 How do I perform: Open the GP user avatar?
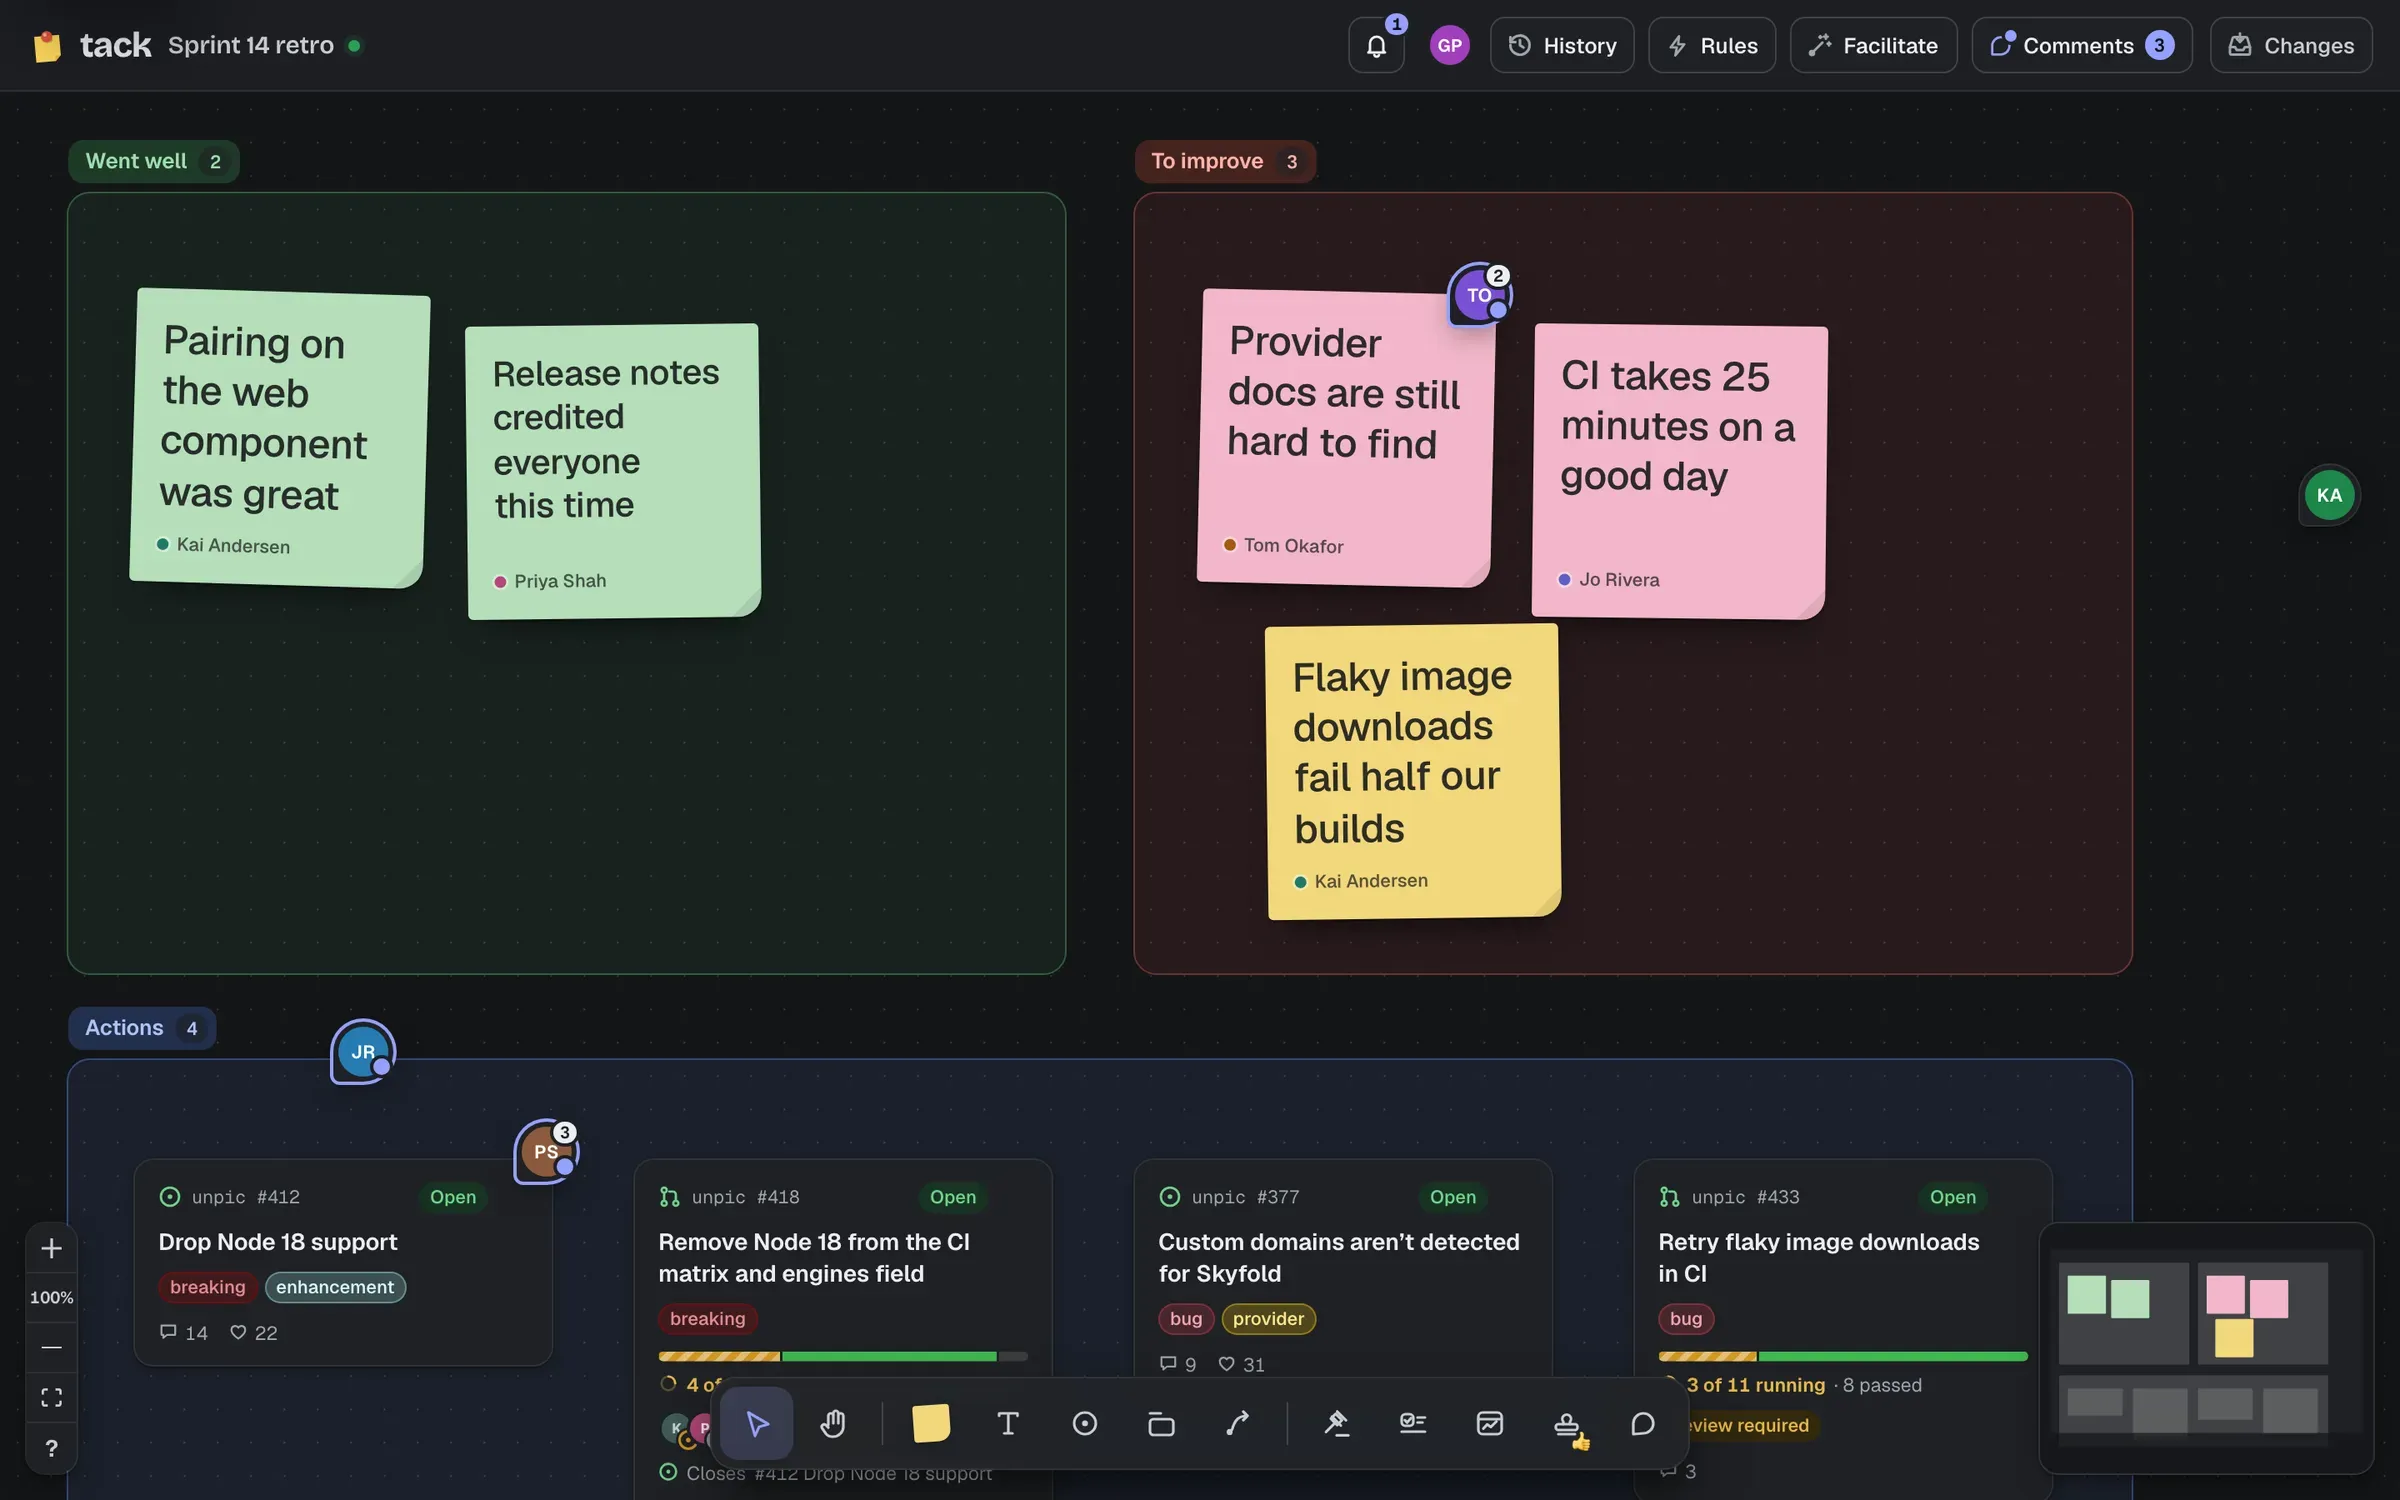[1449, 45]
